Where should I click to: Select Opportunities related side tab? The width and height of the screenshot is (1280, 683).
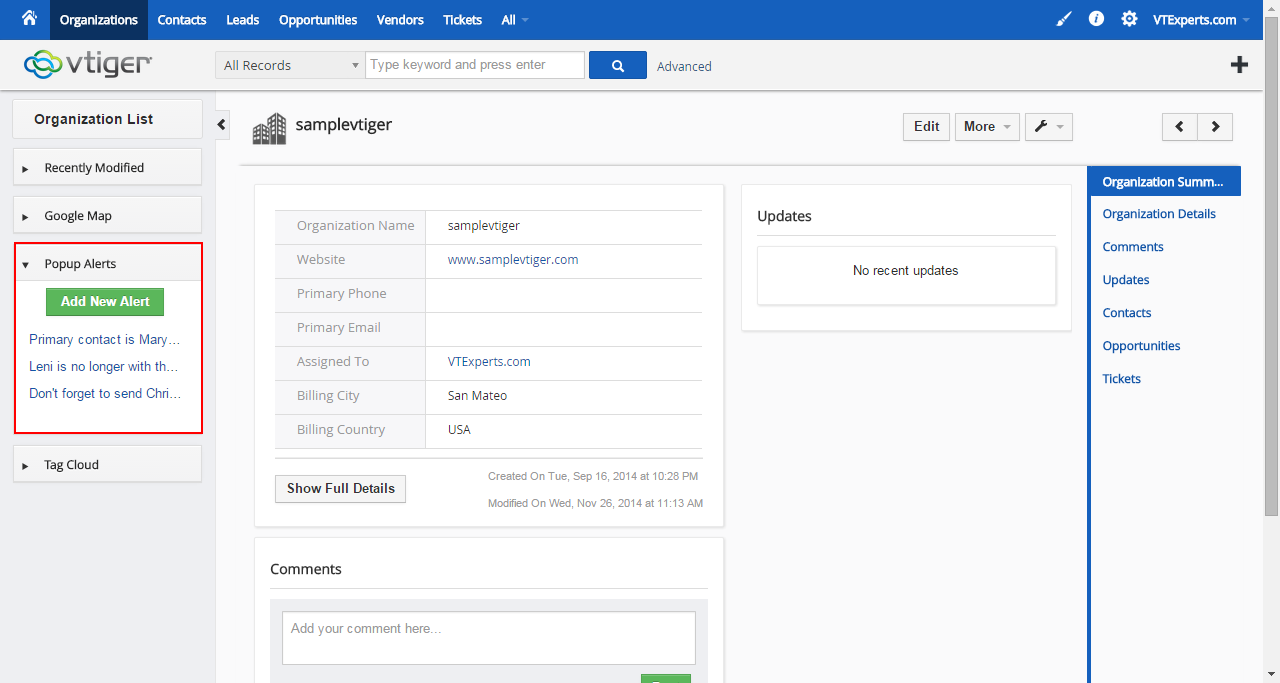[1141, 346]
